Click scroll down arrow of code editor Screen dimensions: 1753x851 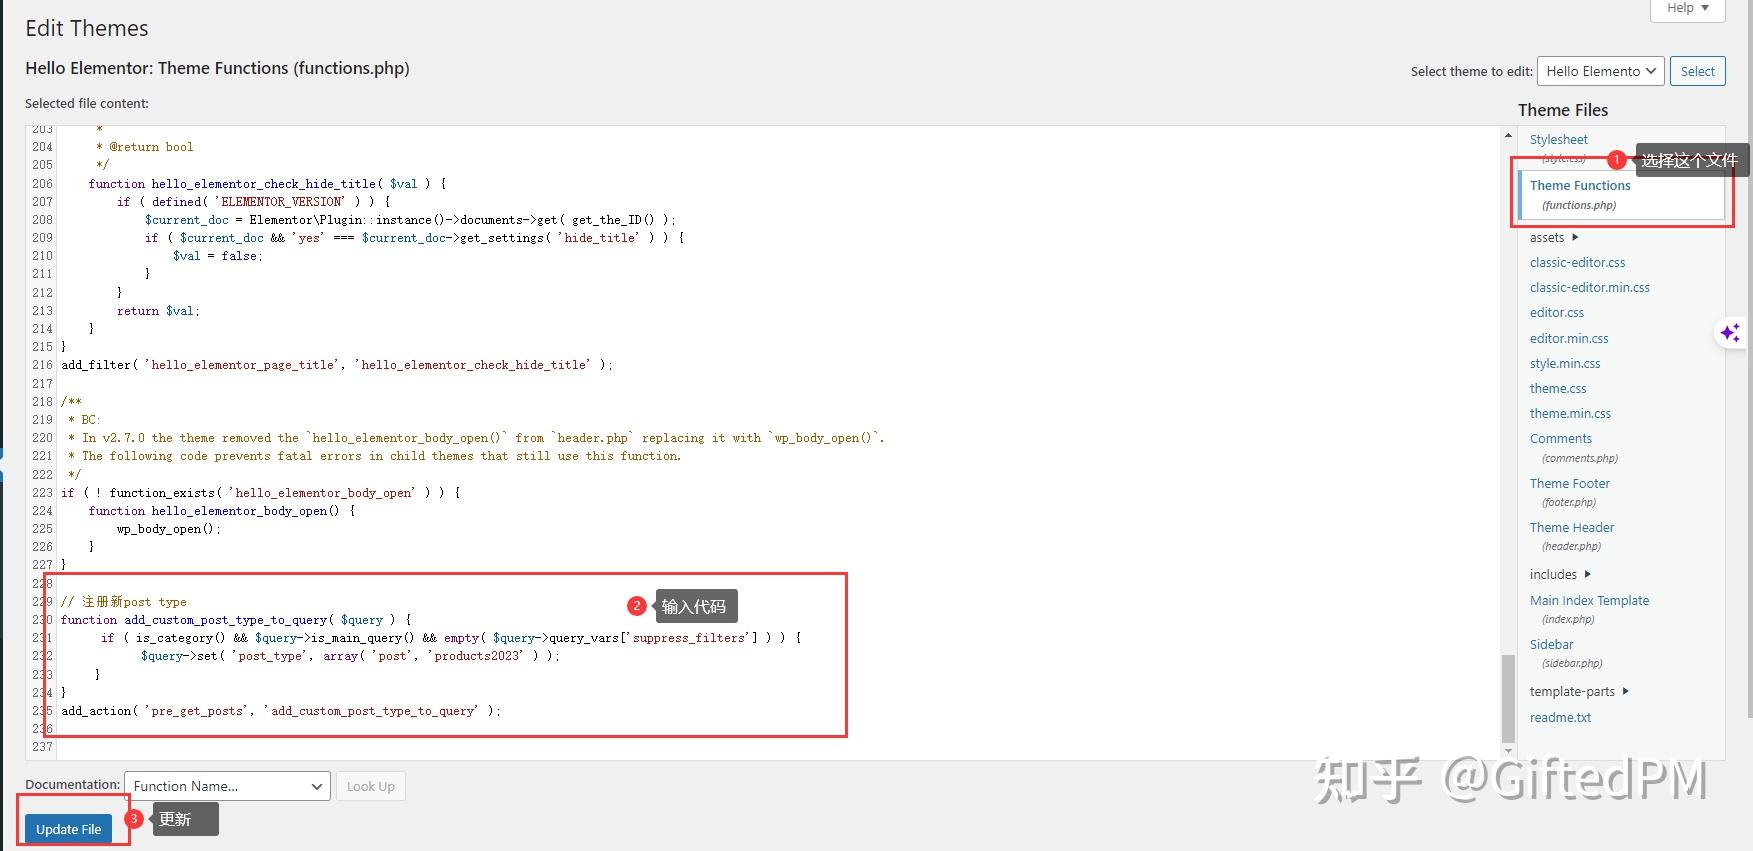point(1508,751)
